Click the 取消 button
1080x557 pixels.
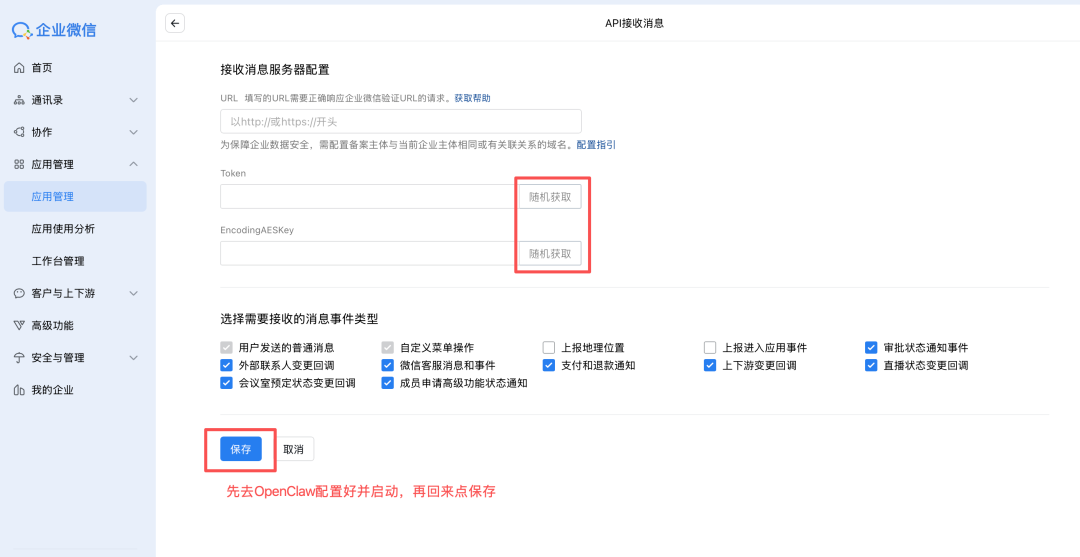293,450
